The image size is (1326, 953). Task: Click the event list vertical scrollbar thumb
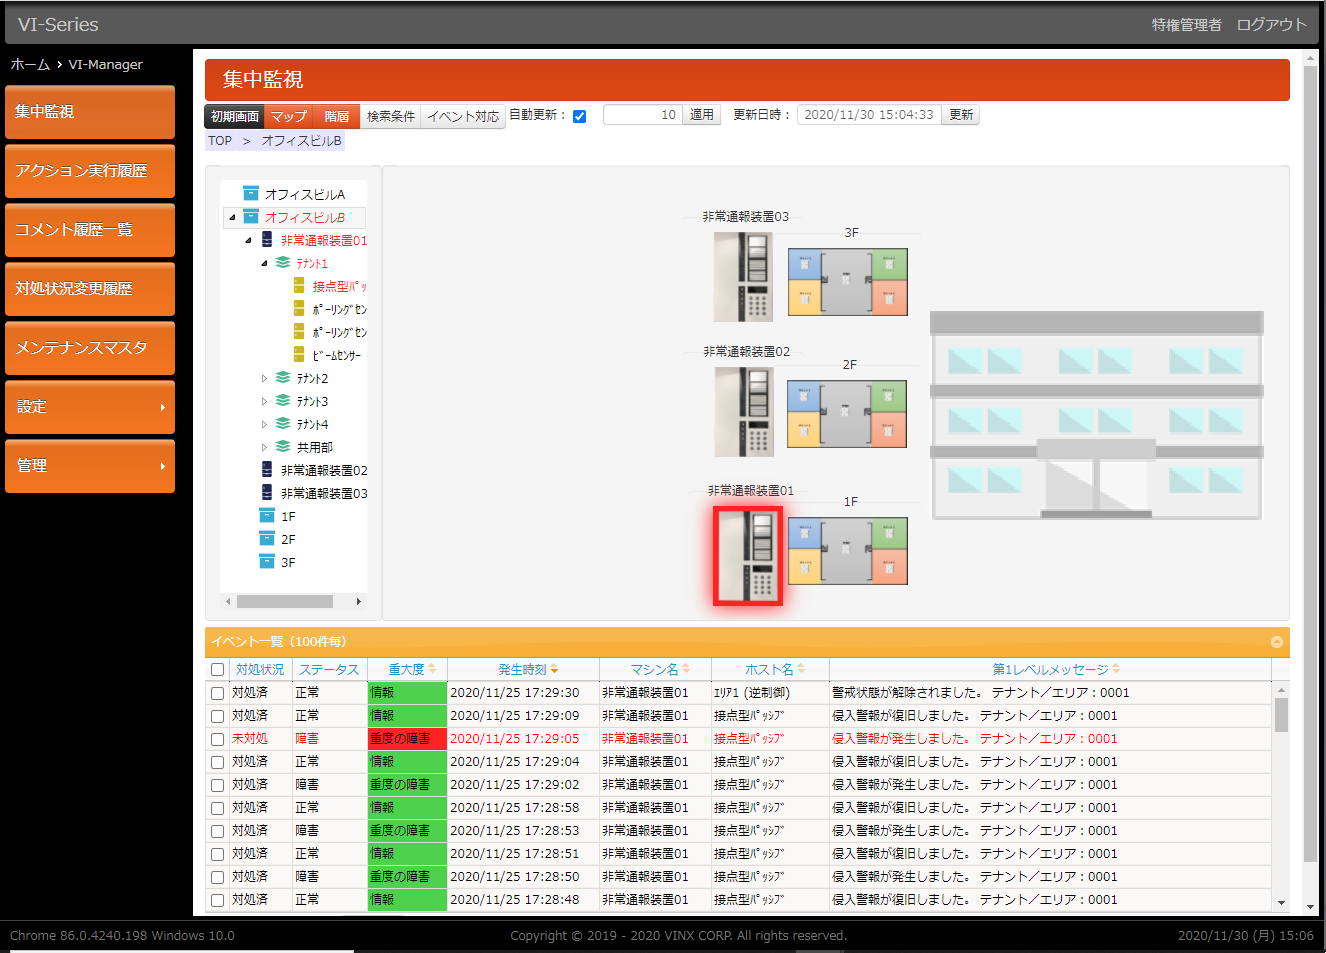pyautogui.click(x=1281, y=715)
